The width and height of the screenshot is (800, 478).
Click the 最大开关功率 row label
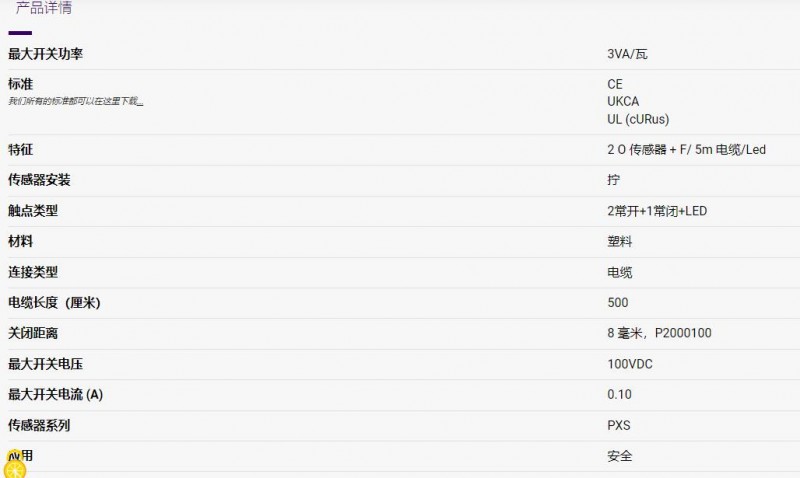pyautogui.click(x=46, y=54)
